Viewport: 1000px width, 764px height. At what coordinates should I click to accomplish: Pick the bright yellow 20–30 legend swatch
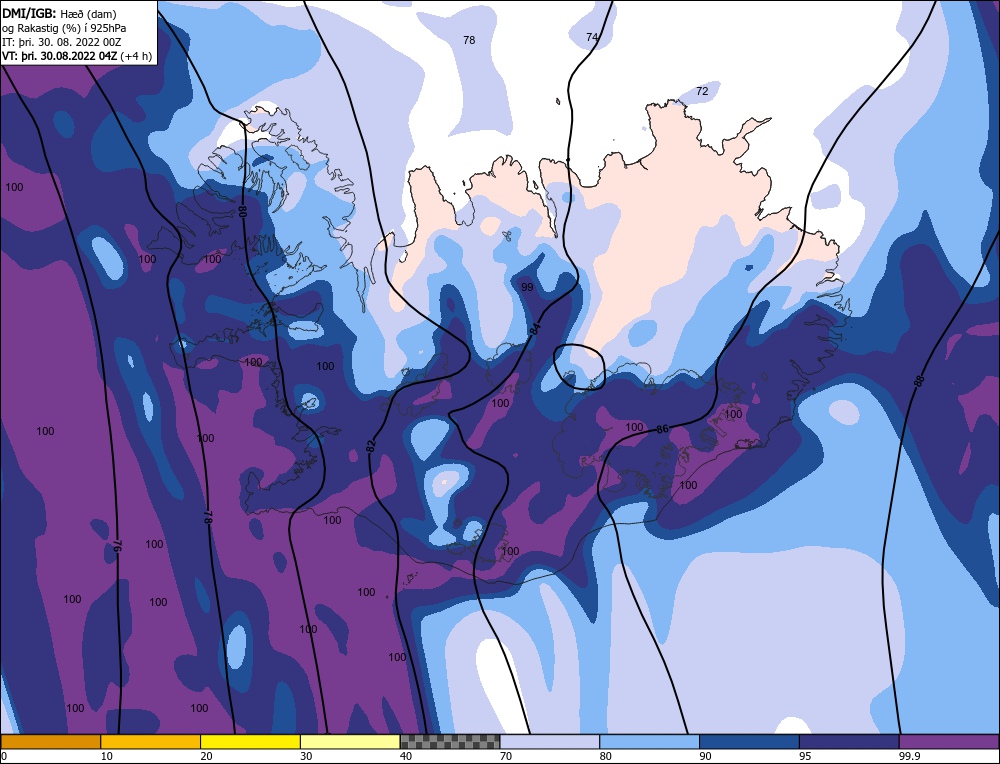(250, 742)
